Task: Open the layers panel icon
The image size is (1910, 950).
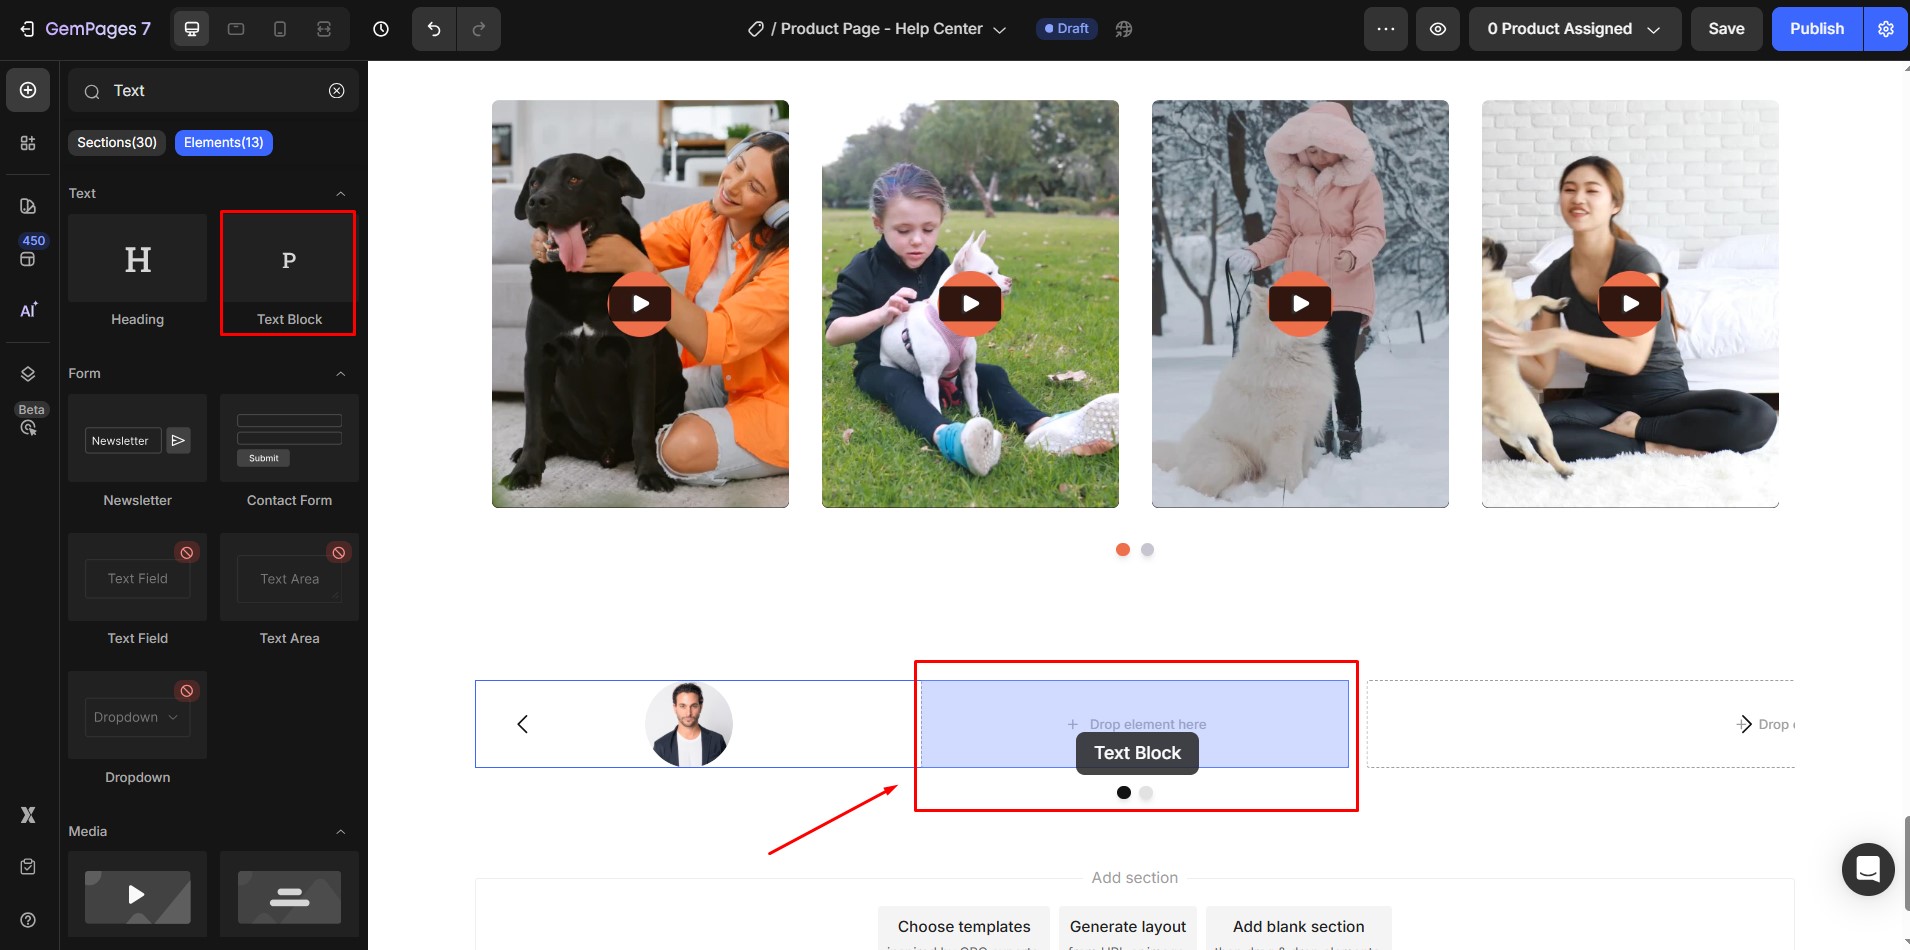Action: [x=28, y=374]
